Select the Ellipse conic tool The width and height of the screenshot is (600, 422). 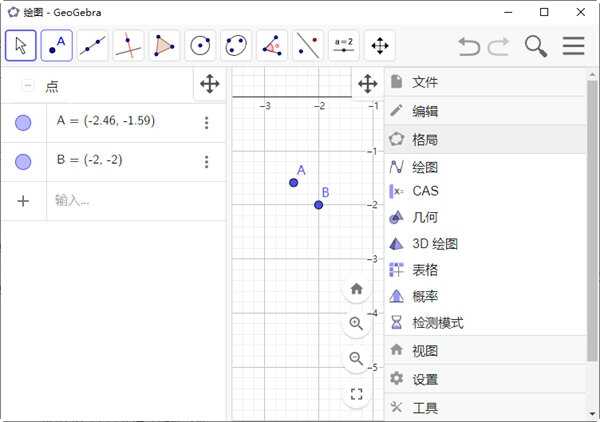(x=236, y=45)
